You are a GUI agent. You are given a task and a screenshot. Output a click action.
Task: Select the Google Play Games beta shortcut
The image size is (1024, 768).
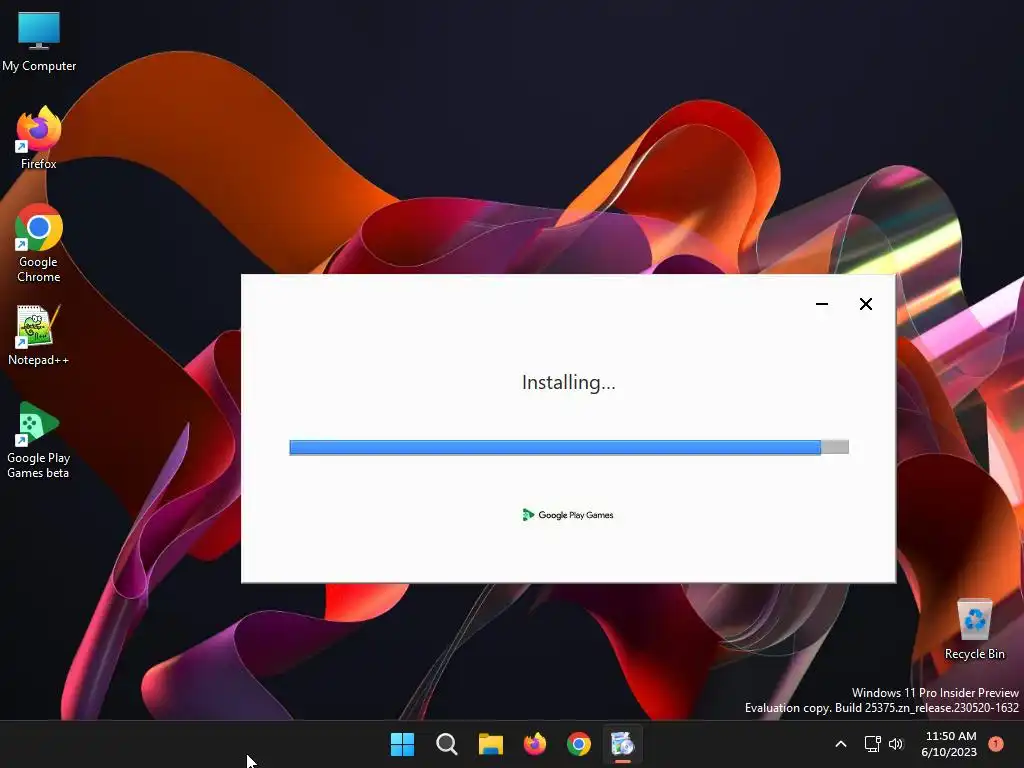pyautogui.click(x=39, y=440)
